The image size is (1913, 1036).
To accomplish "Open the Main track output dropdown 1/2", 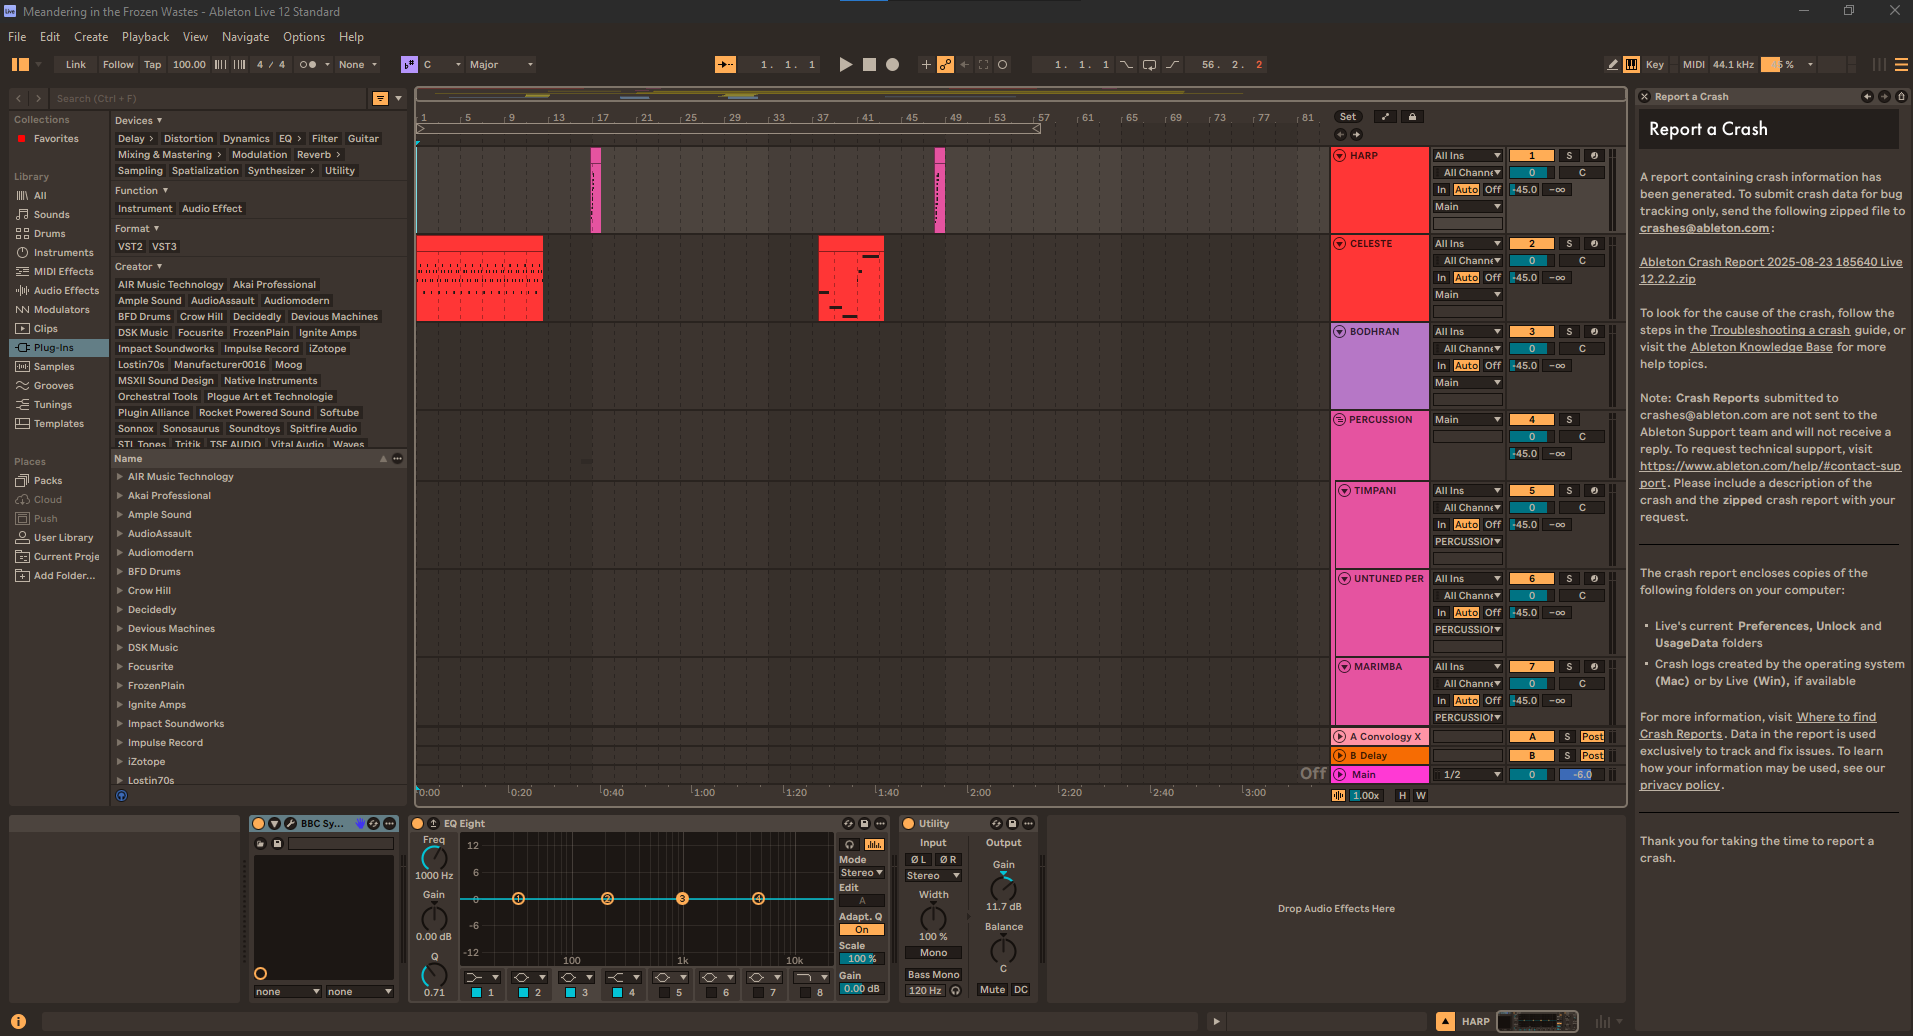I will point(1468,775).
